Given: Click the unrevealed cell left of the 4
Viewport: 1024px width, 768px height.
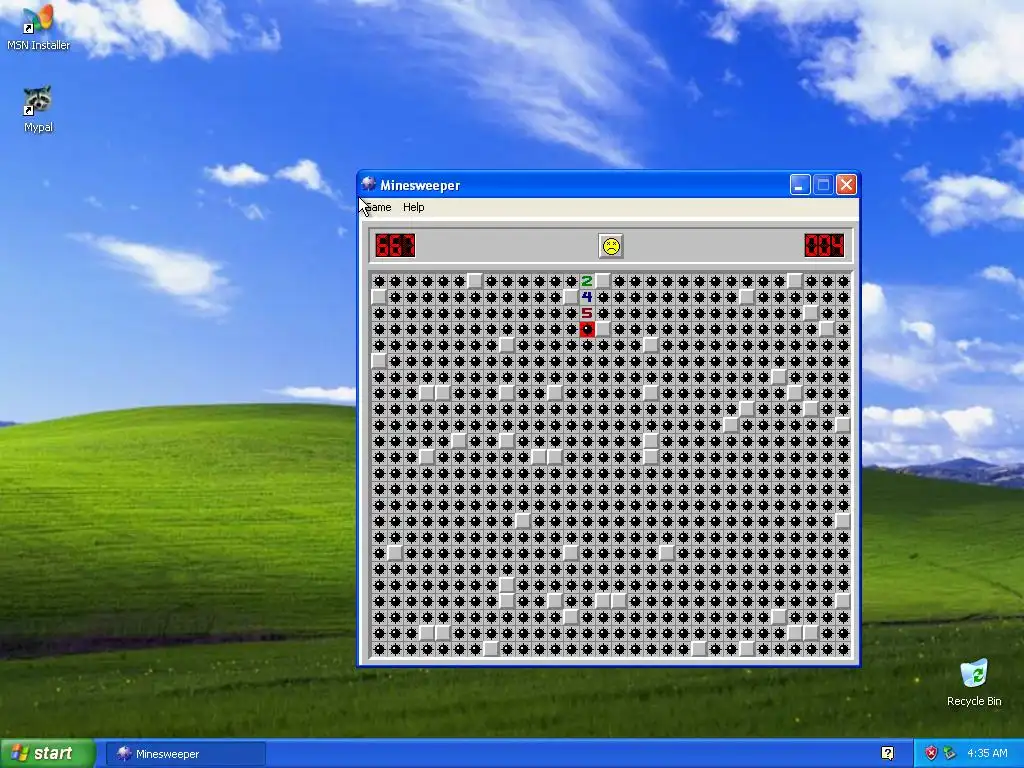Looking at the screenshot, I should point(571,297).
